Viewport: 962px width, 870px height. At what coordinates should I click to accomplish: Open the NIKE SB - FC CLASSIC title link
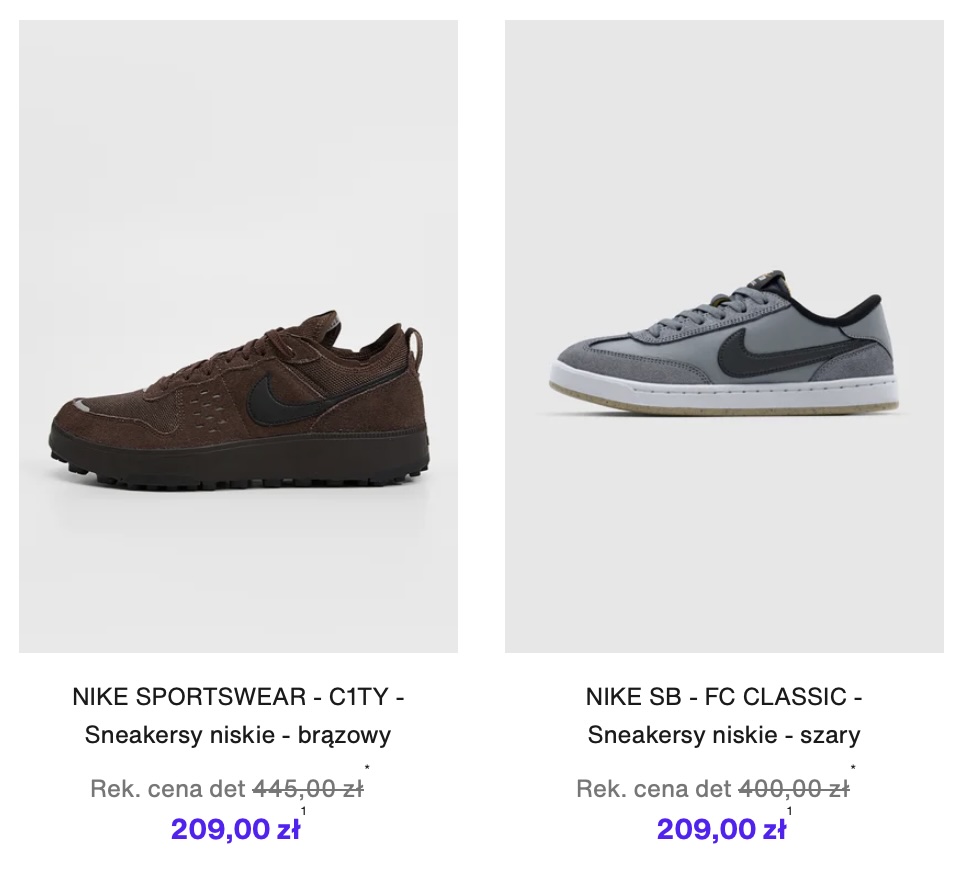click(724, 697)
